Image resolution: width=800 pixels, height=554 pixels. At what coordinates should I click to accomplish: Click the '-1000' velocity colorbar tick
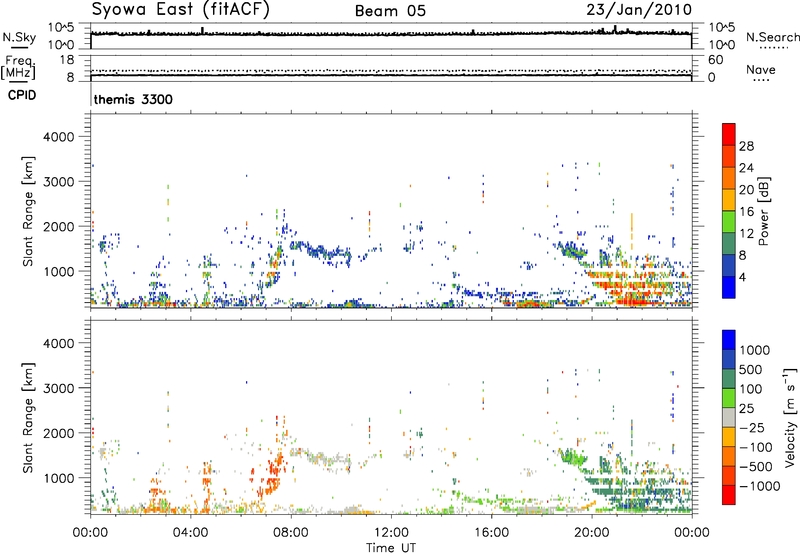[759, 486]
